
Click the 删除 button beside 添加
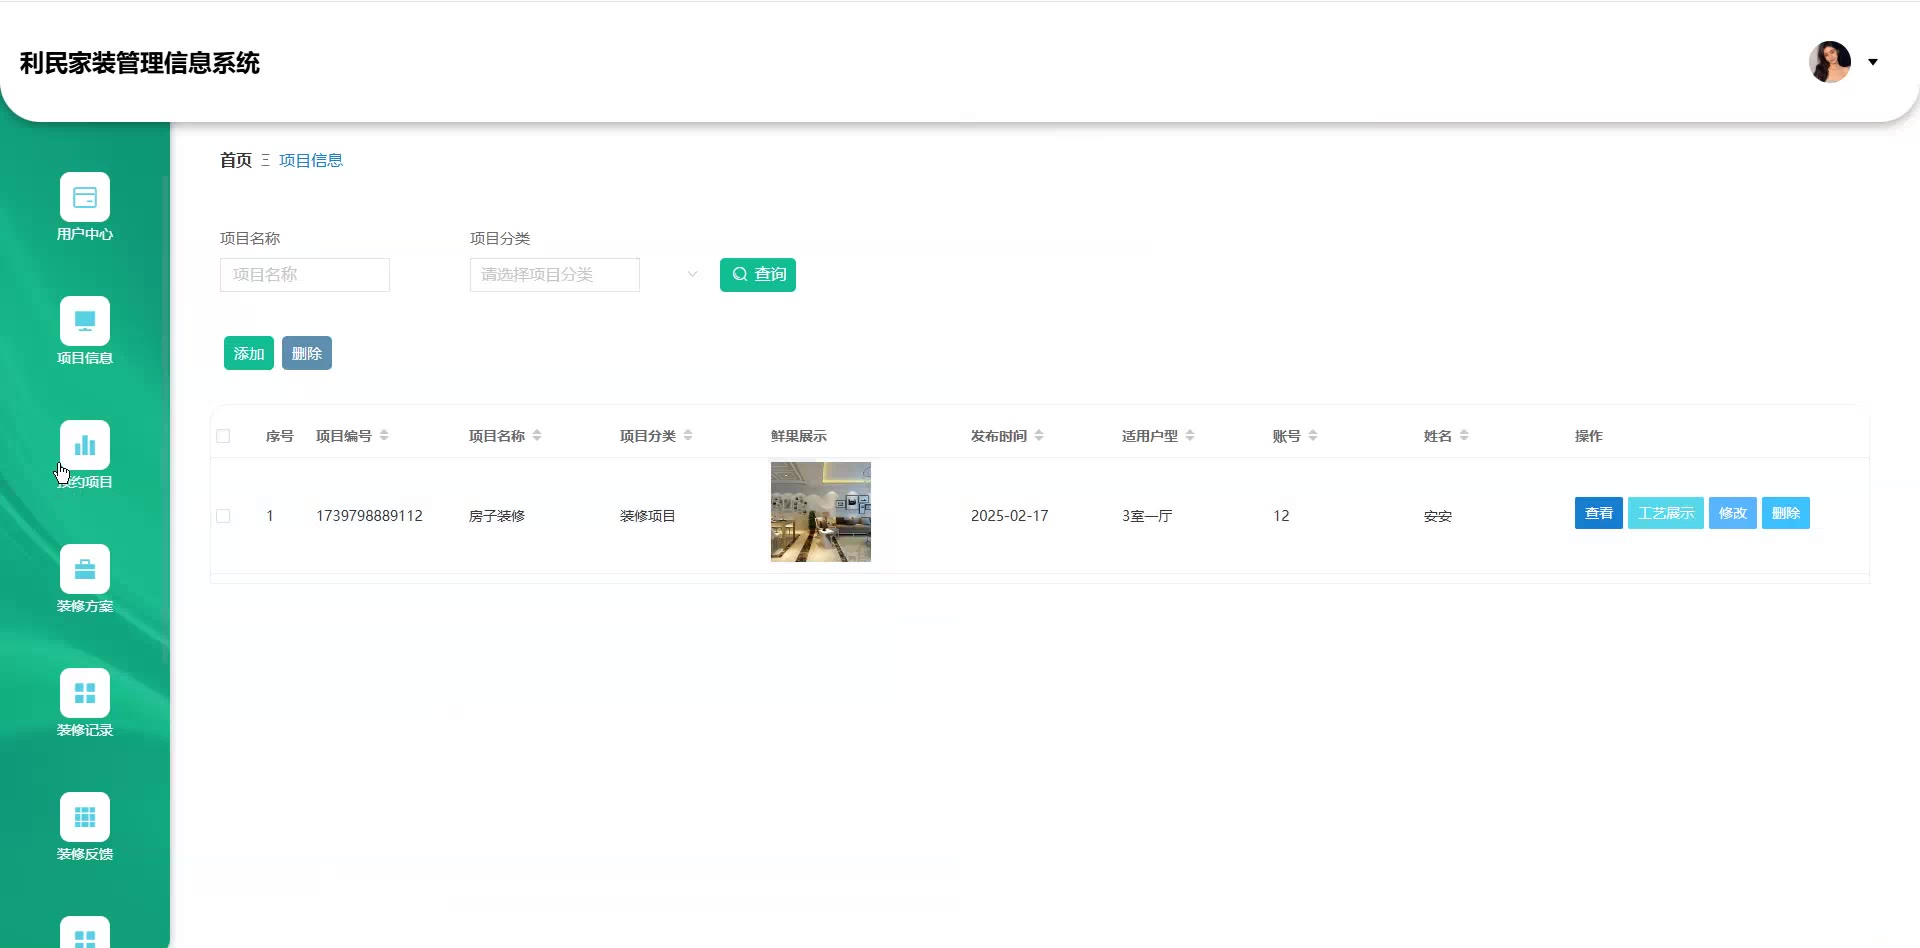point(307,353)
